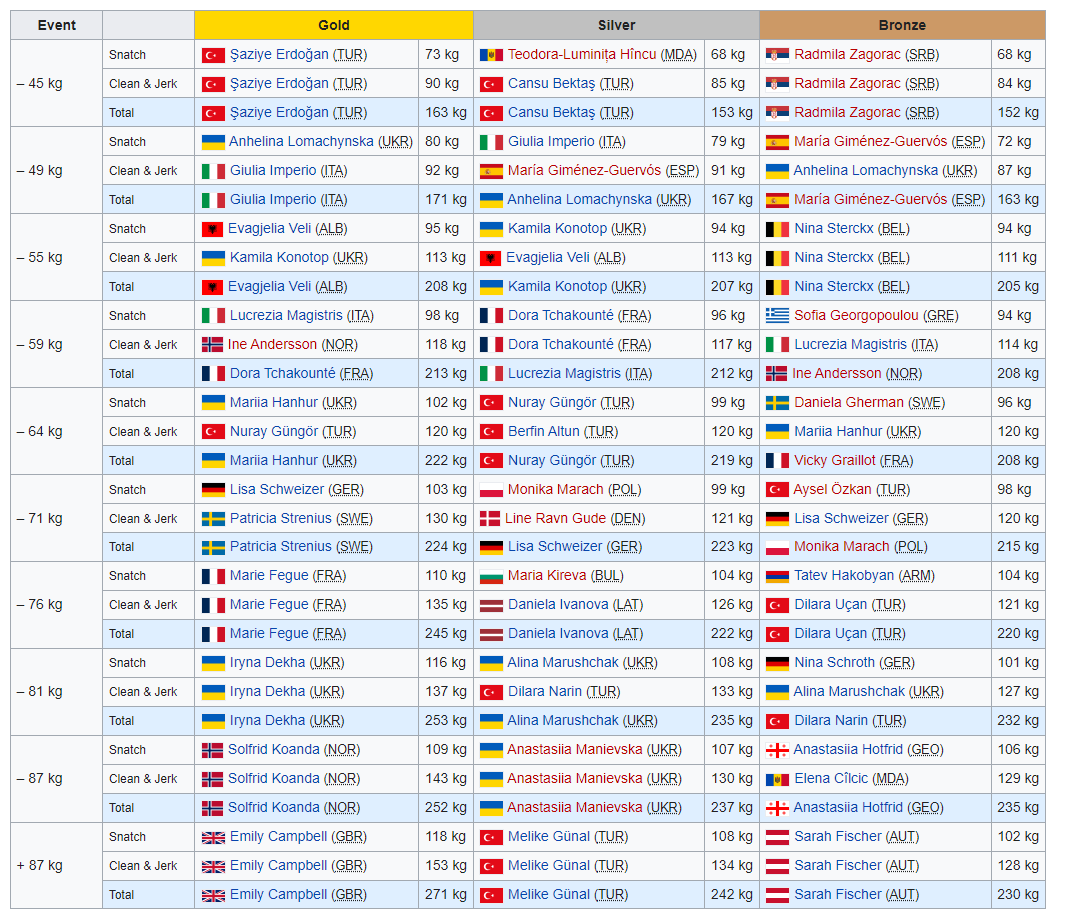This screenshot has height=920, width=1067.
Task: Click the Greek flag next to Sofia Georgopoulou
Action: tap(777, 316)
